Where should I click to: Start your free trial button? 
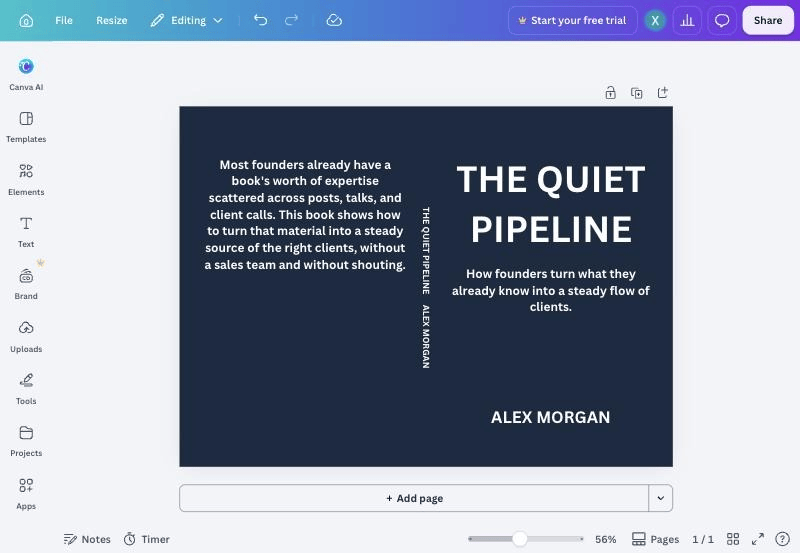[572, 20]
